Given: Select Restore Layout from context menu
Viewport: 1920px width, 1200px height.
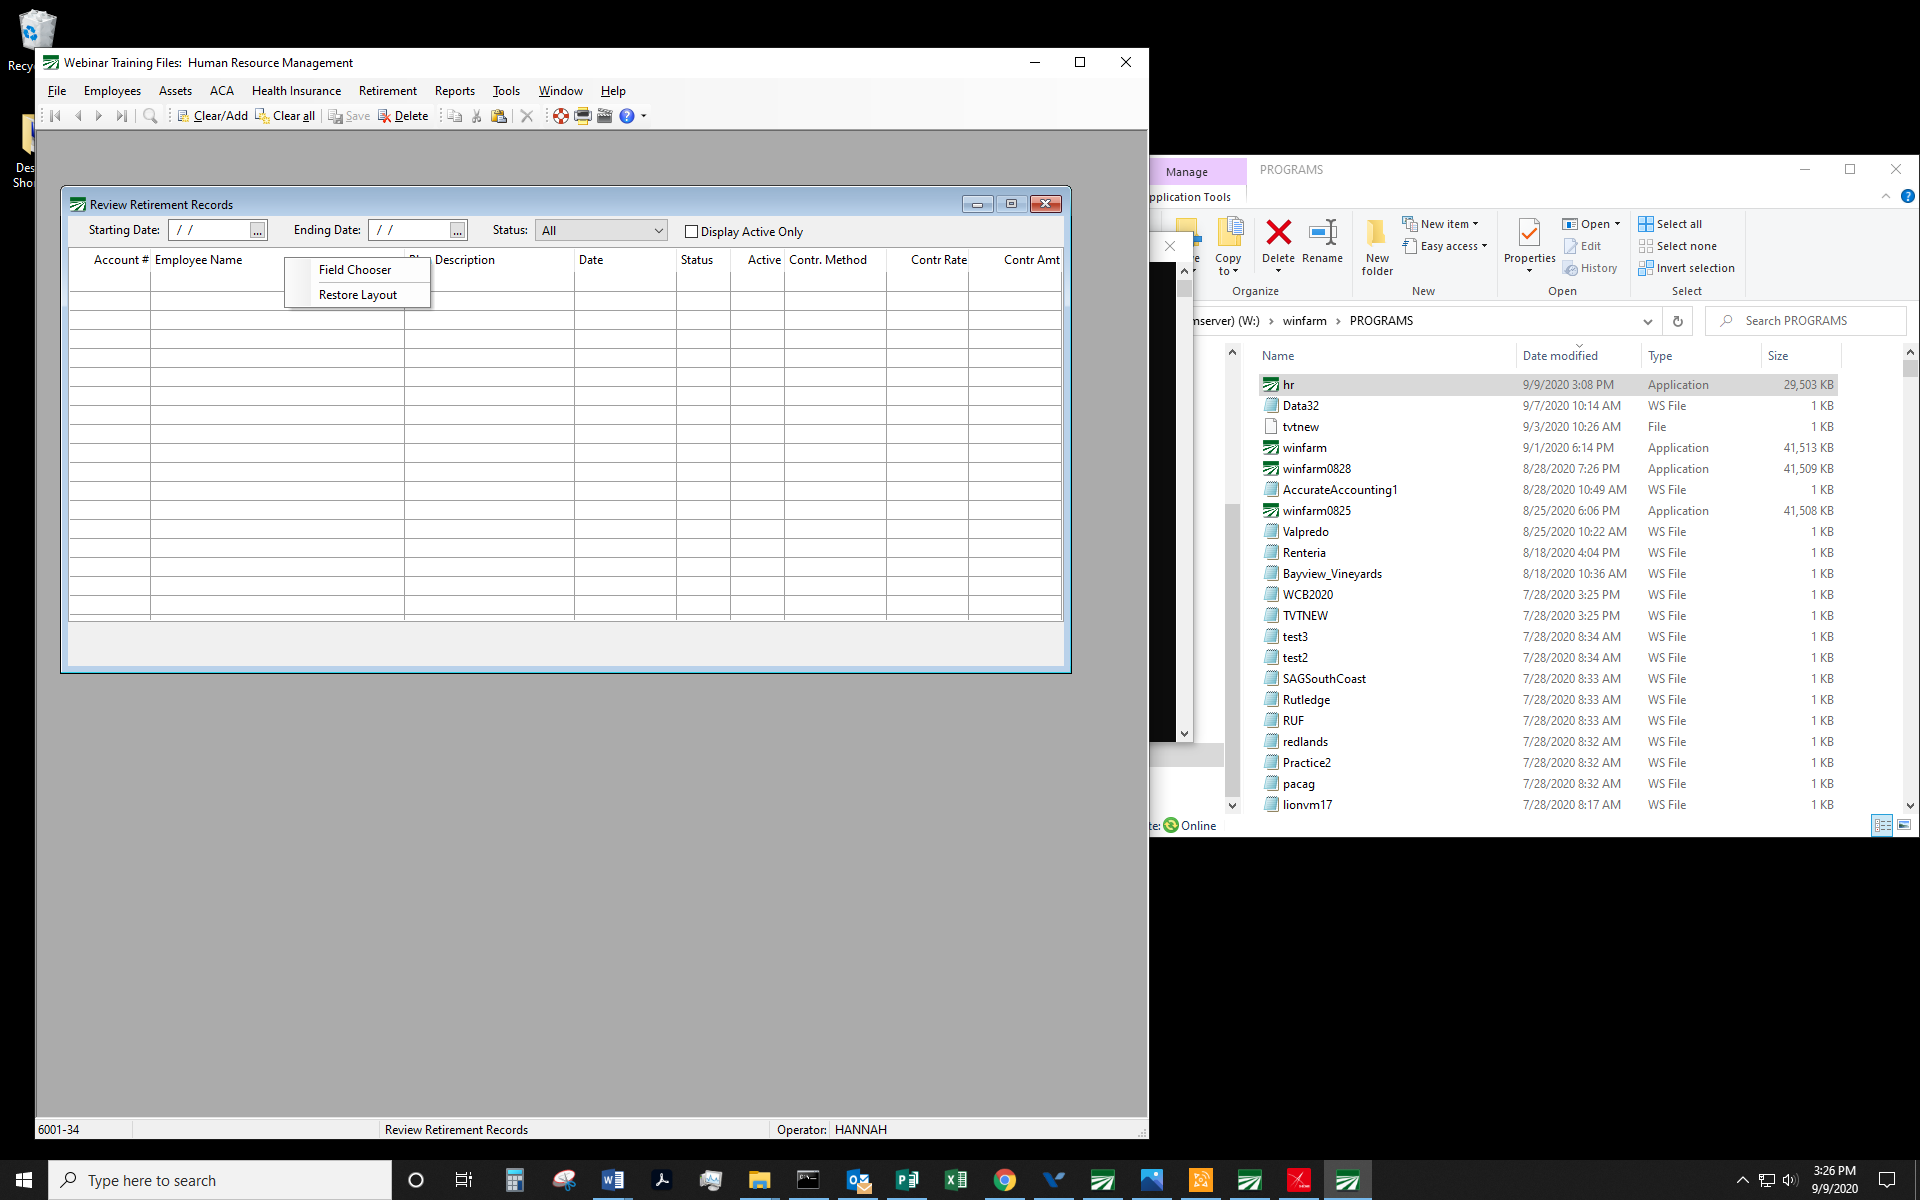Looking at the screenshot, I should pyautogui.click(x=358, y=295).
